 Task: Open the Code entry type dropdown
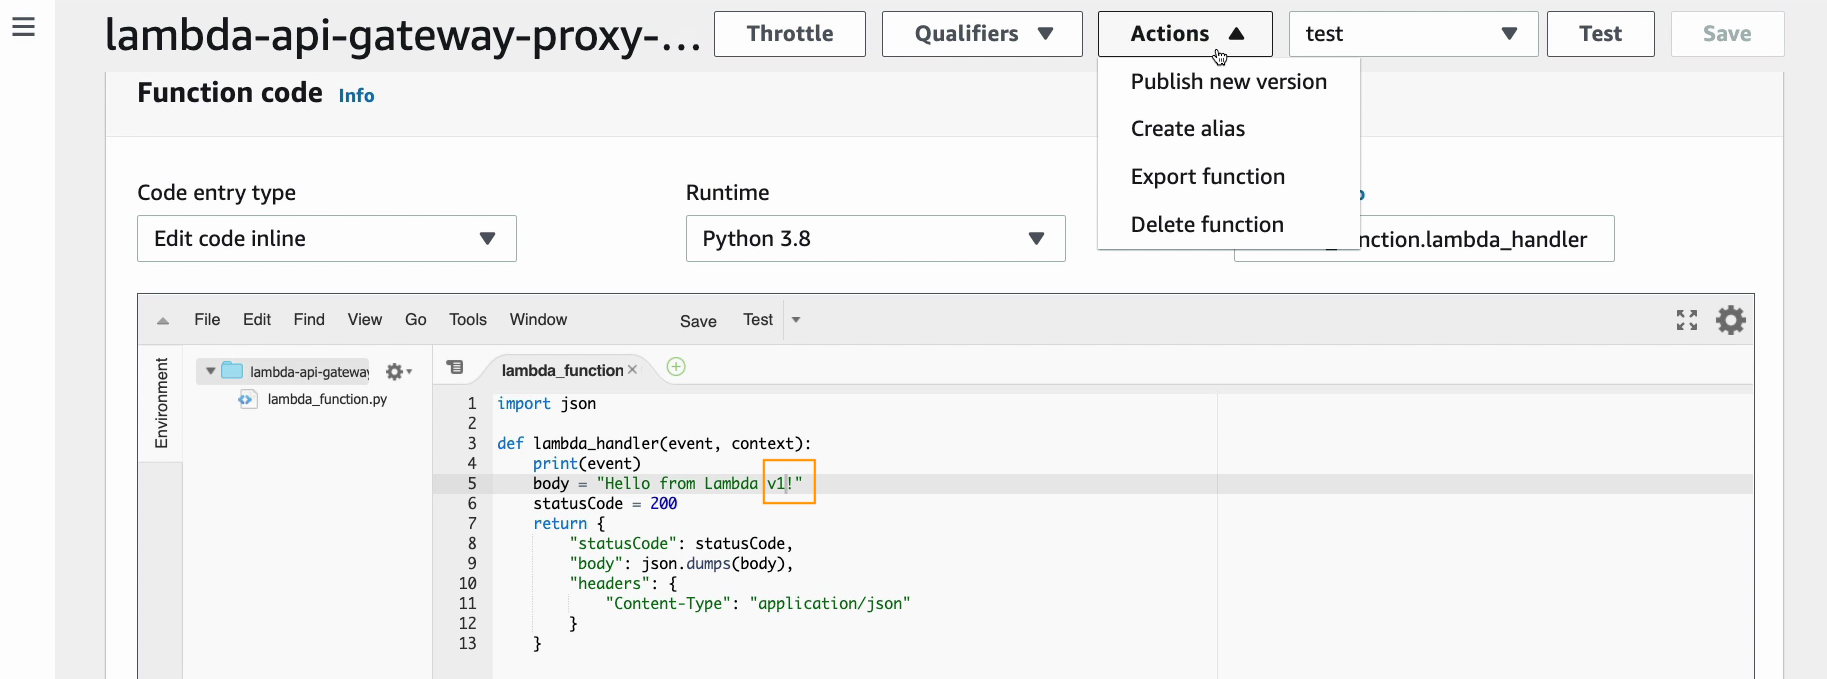pyautogui.click(x=327, y=239)
